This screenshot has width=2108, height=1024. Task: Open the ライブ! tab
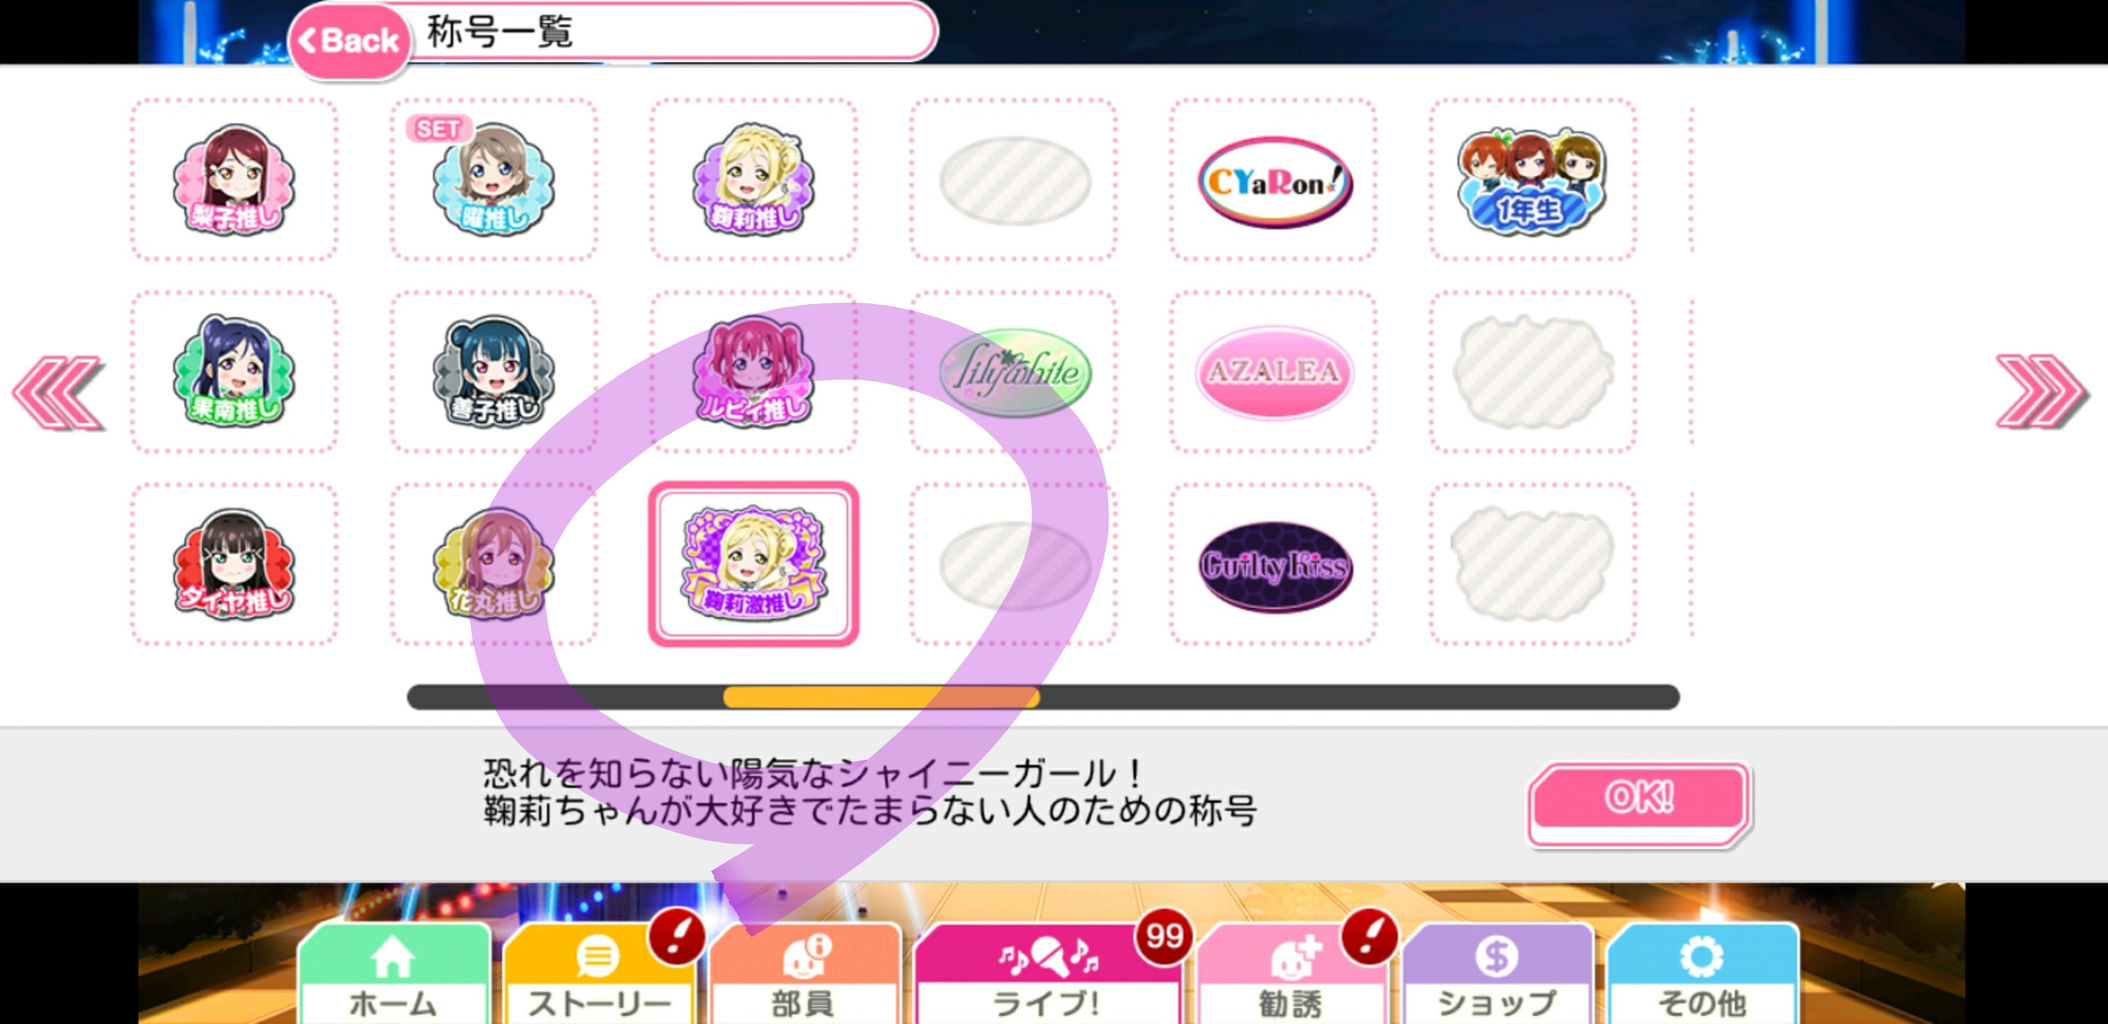pyautogui.click(x=1046, y=974)
